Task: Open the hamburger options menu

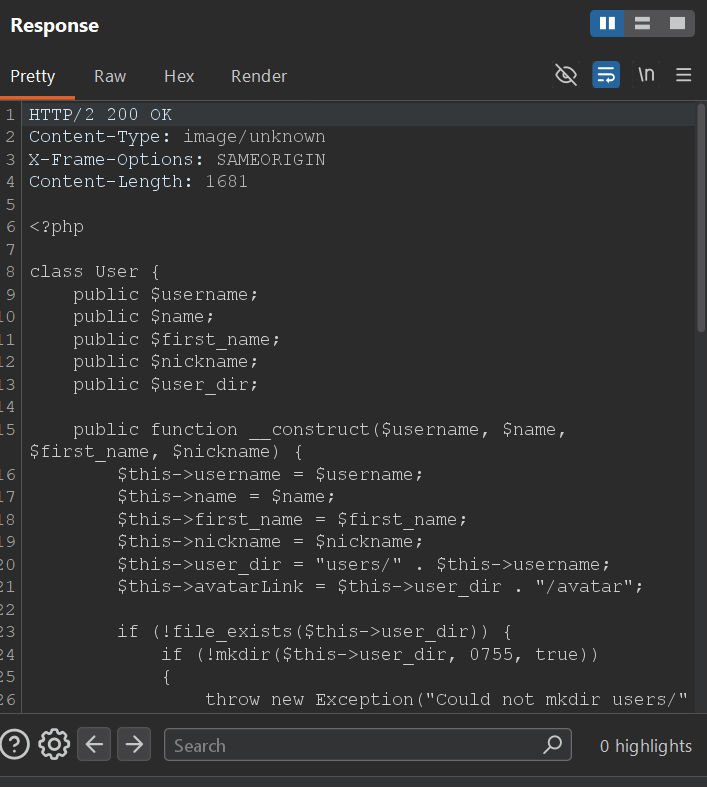Action: click(683, 75)
